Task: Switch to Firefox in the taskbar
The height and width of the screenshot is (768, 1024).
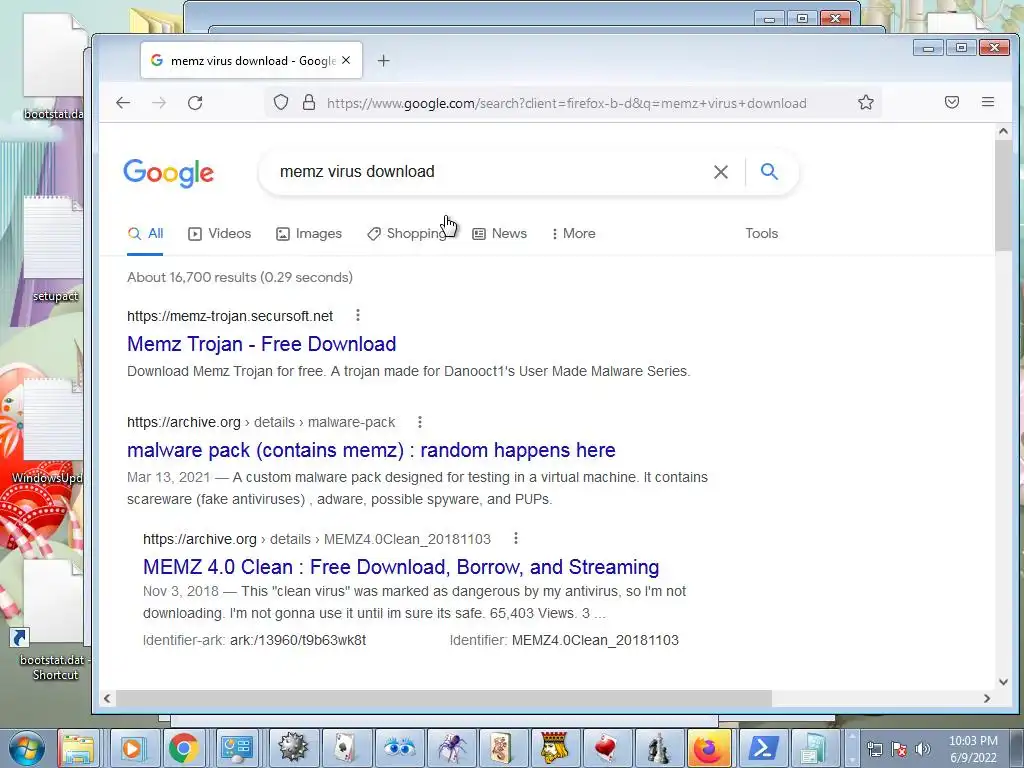Action: tap(709, 748)
